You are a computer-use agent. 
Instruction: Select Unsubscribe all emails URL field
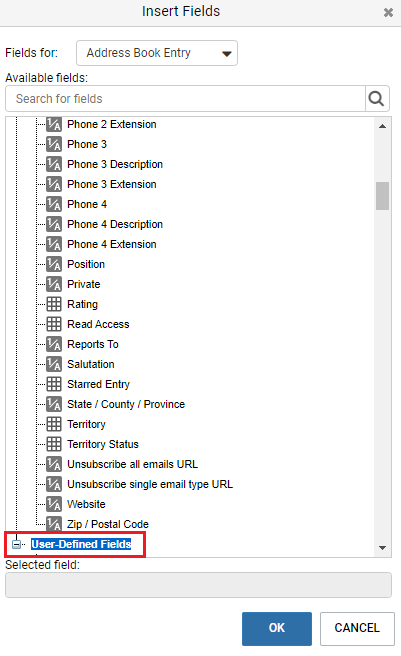coord(133,464)
